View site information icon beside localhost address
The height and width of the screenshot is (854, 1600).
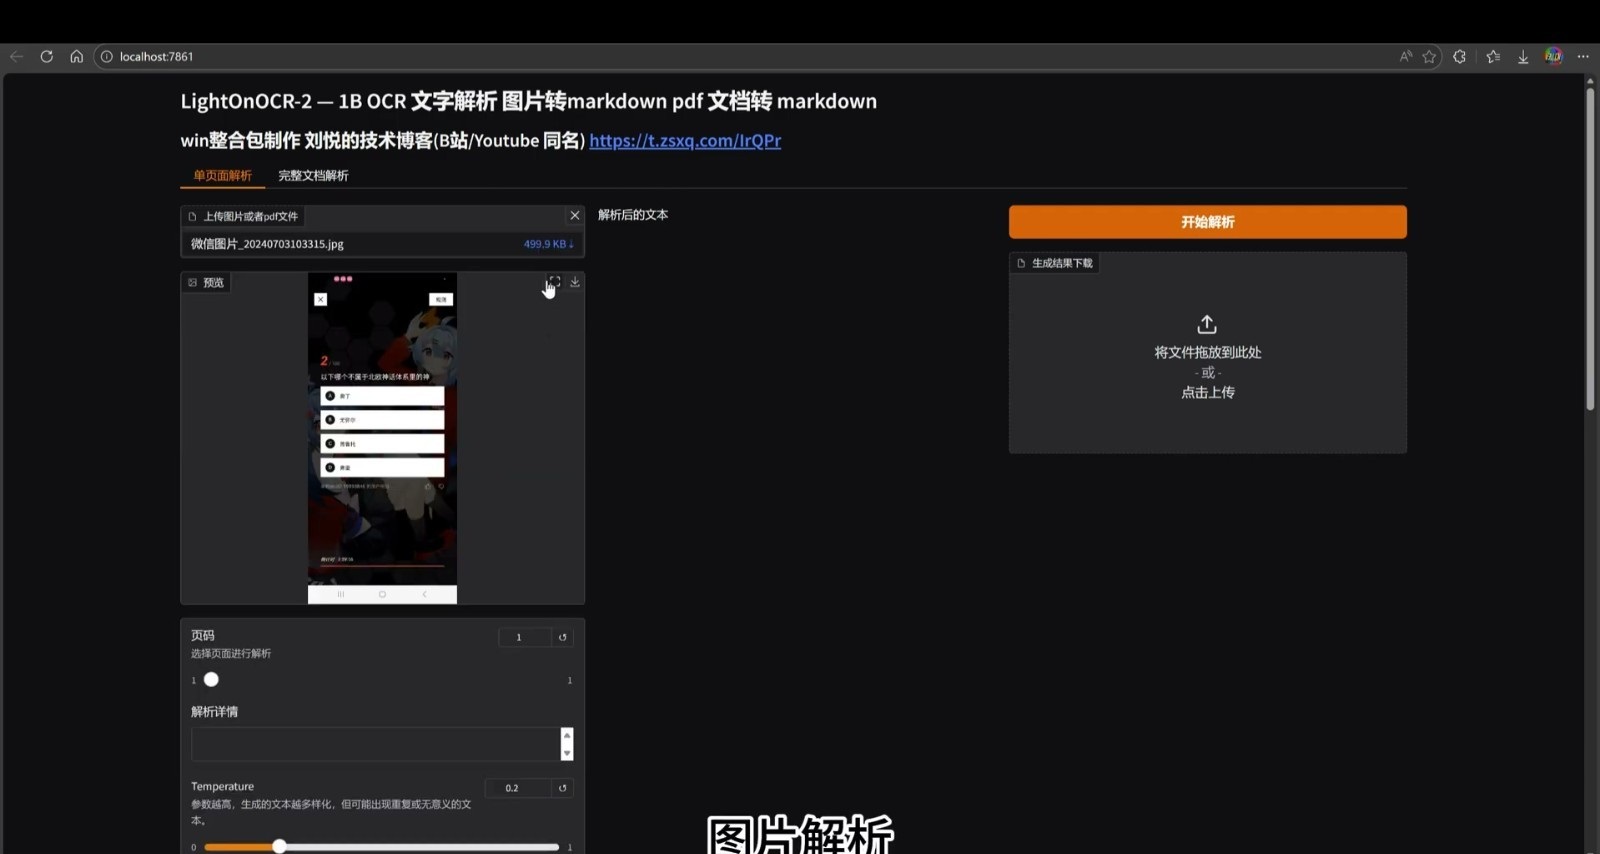pos(107,57)
